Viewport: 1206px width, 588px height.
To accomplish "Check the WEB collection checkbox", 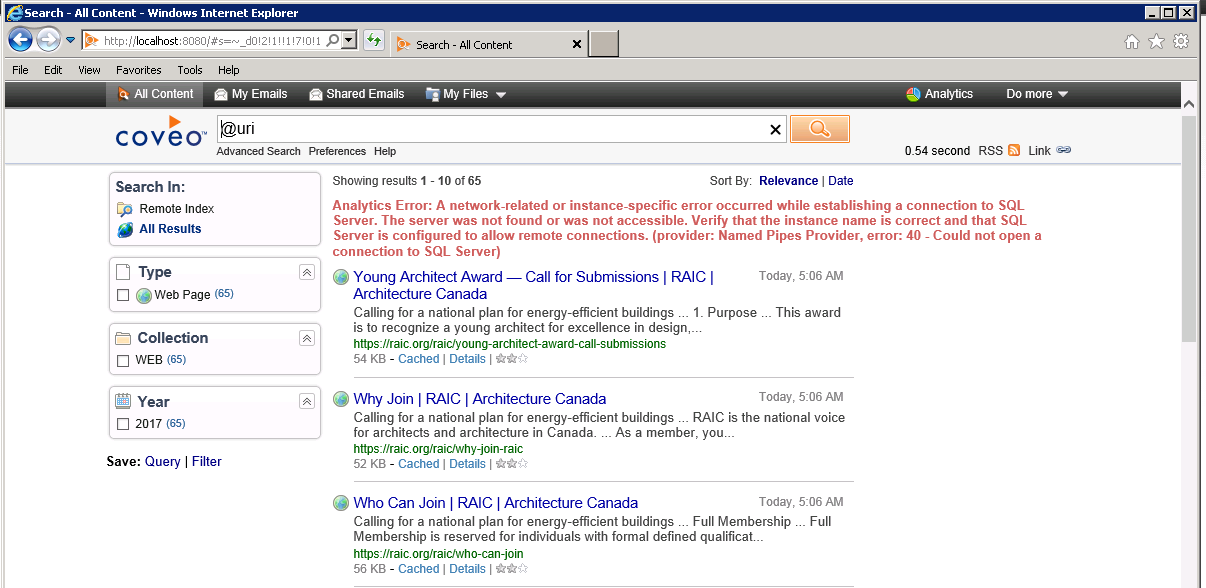I will 123,360.
